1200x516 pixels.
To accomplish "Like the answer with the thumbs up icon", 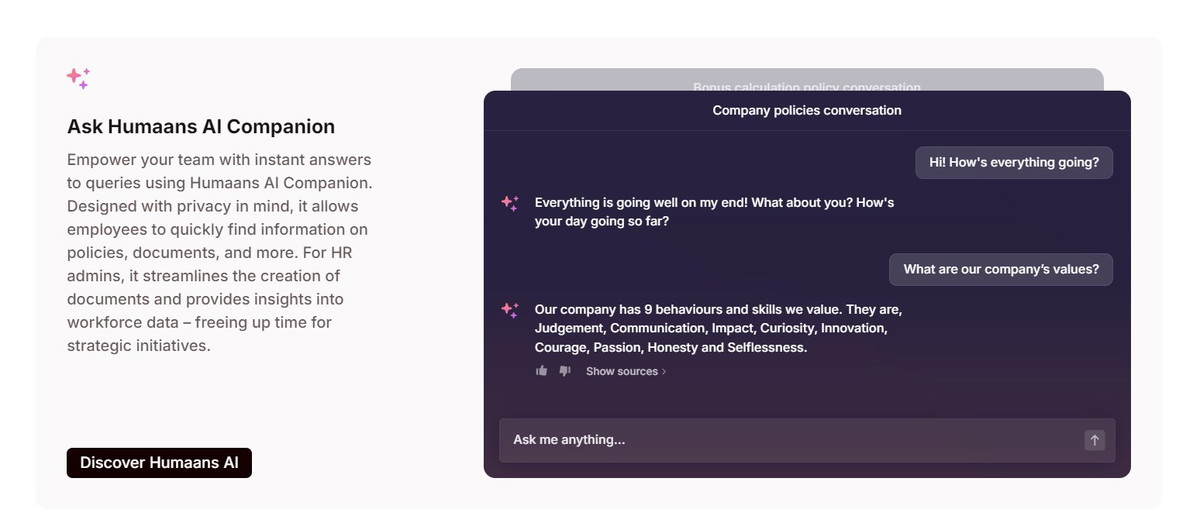I will [542, 371].
